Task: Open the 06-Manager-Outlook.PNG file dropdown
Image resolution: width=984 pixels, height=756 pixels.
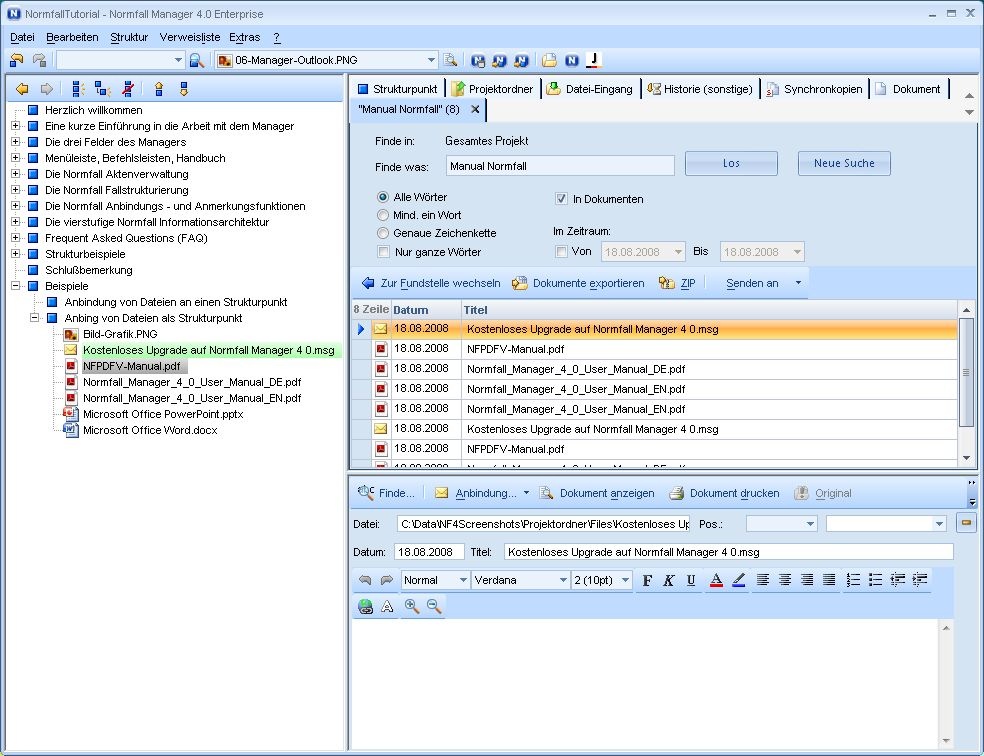Action: point(431,60)
